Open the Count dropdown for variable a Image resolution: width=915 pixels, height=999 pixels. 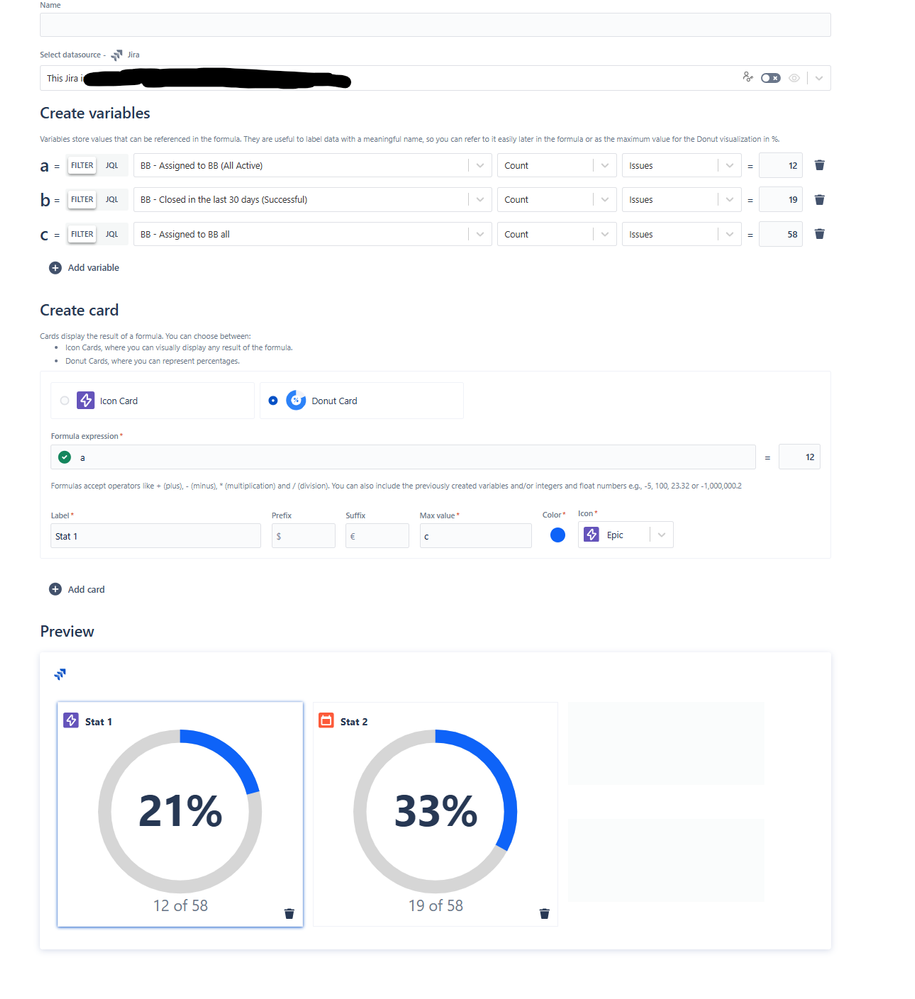click(557, 166)
